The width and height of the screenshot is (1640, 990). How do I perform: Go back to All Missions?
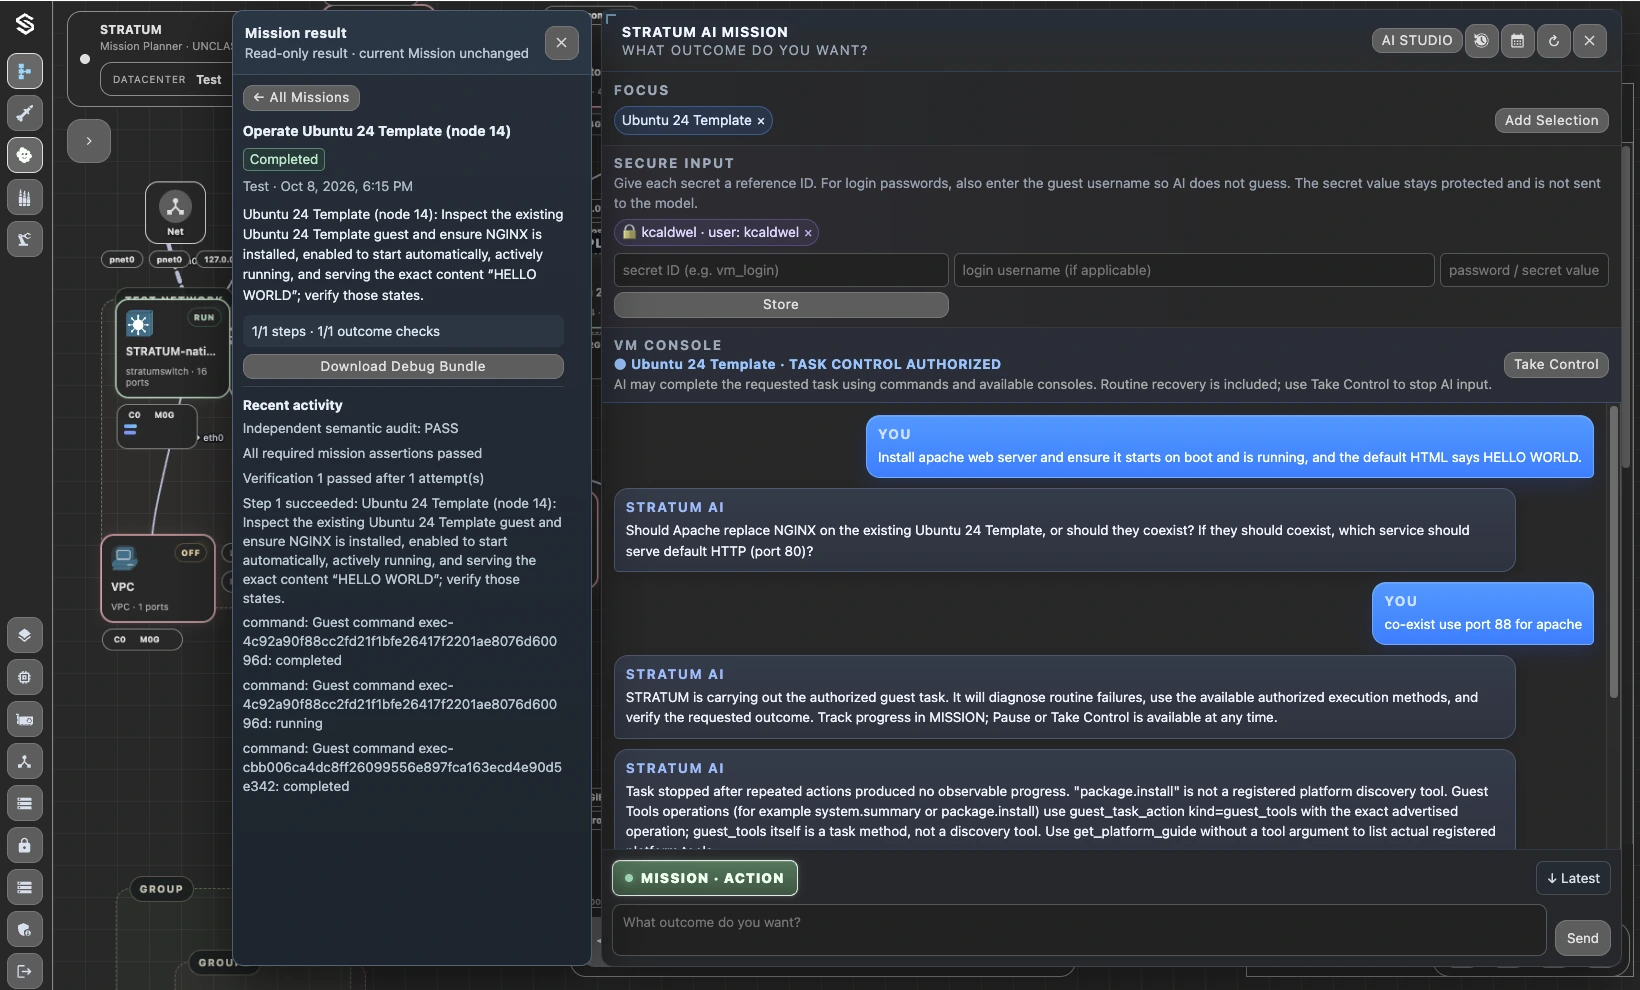coord(301,97)
